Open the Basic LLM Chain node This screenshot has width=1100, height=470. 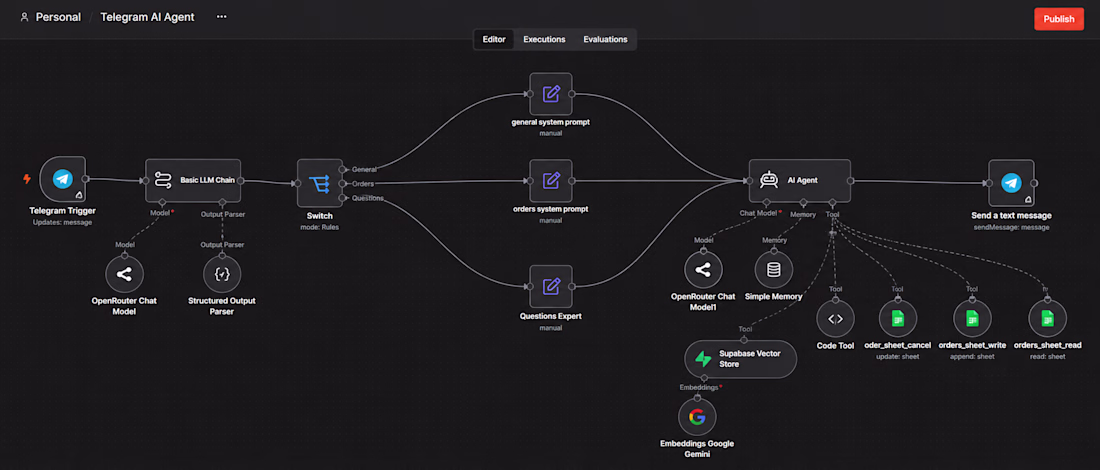click(x=193, y=181)
